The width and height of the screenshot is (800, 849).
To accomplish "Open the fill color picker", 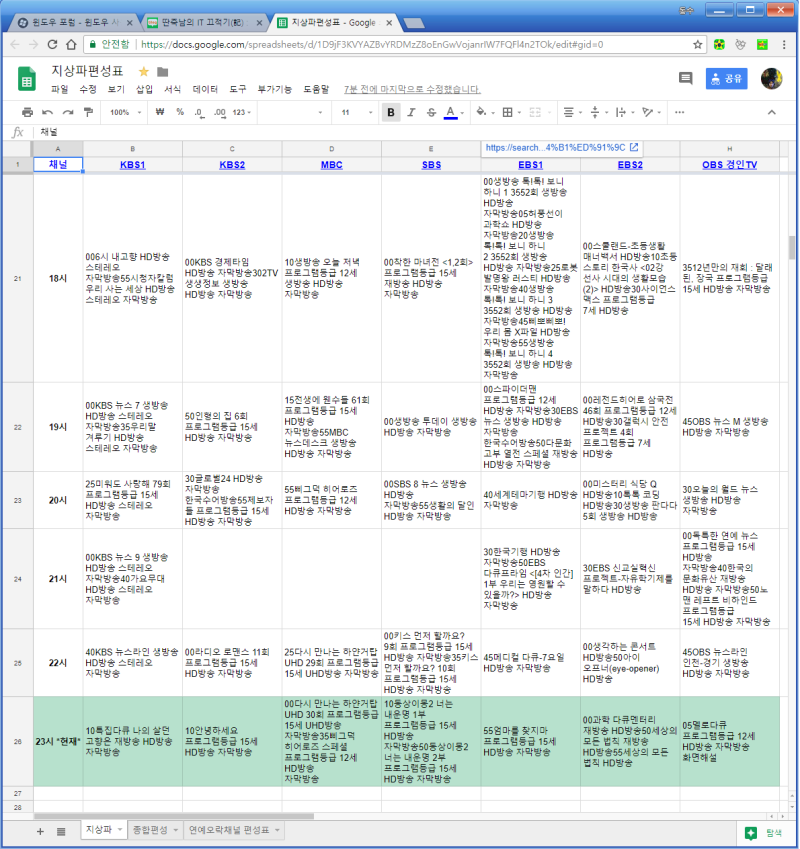I will pos(484,112).
